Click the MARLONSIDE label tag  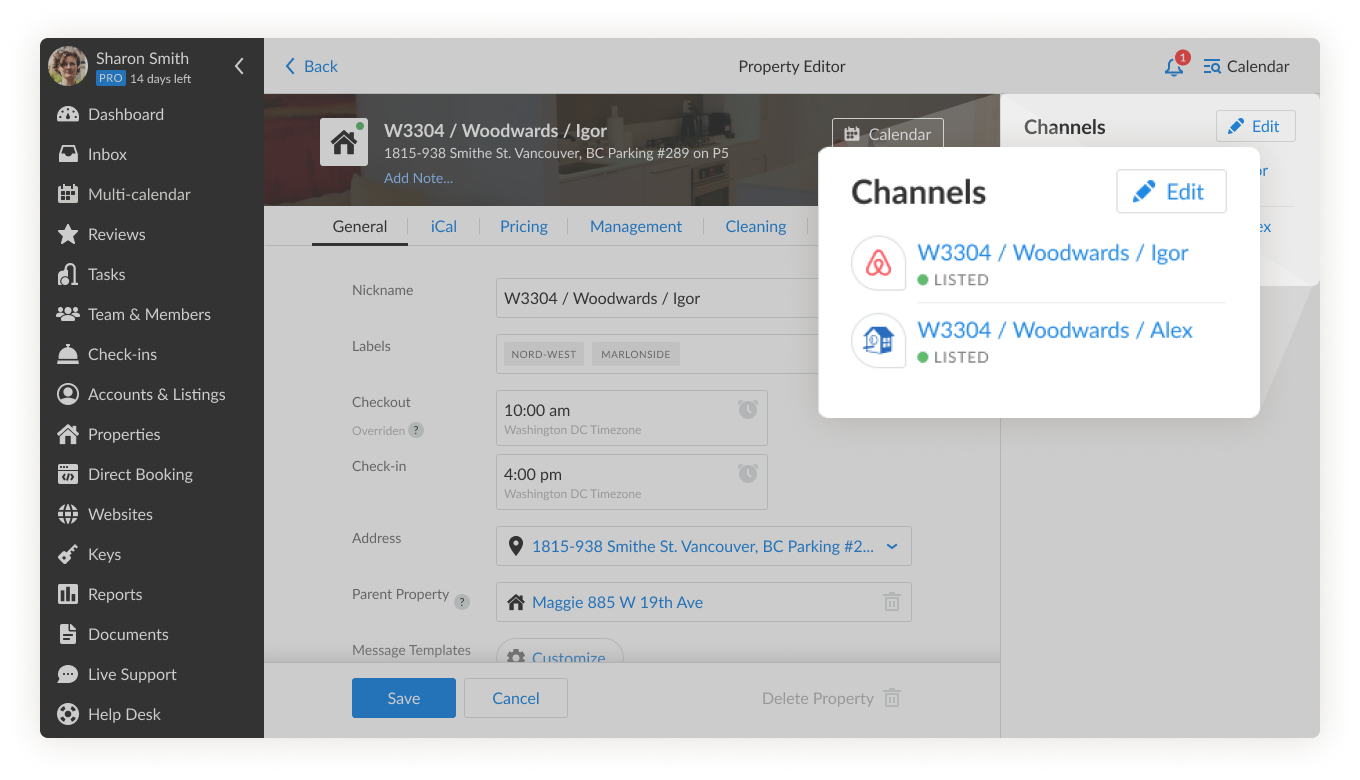point(636,354)
